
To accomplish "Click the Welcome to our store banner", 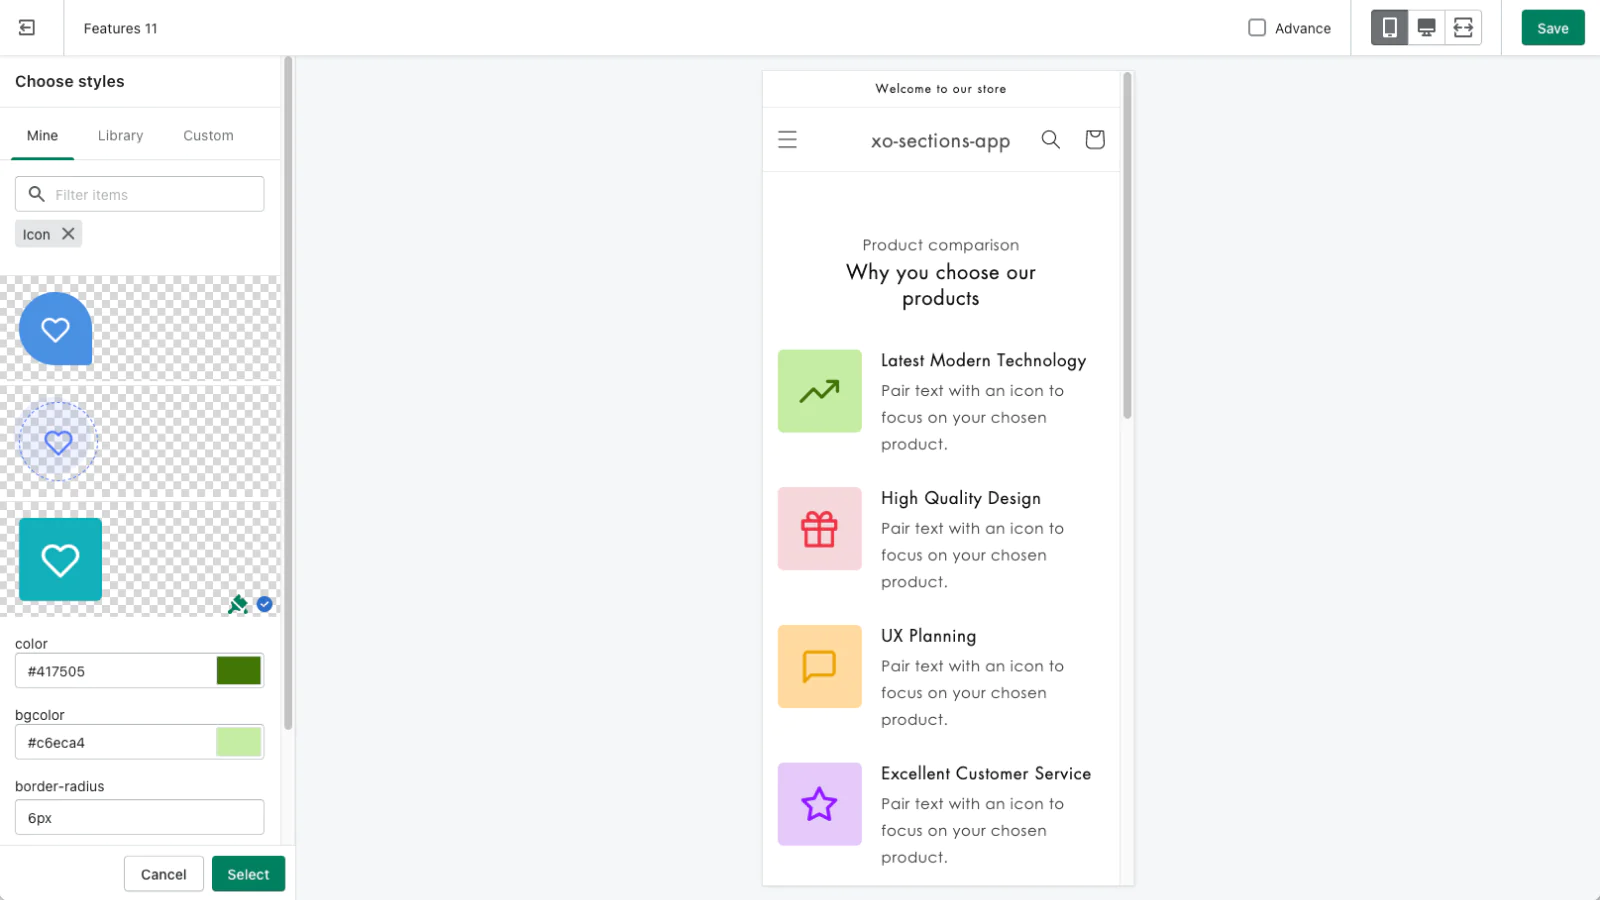I will 941,89.
